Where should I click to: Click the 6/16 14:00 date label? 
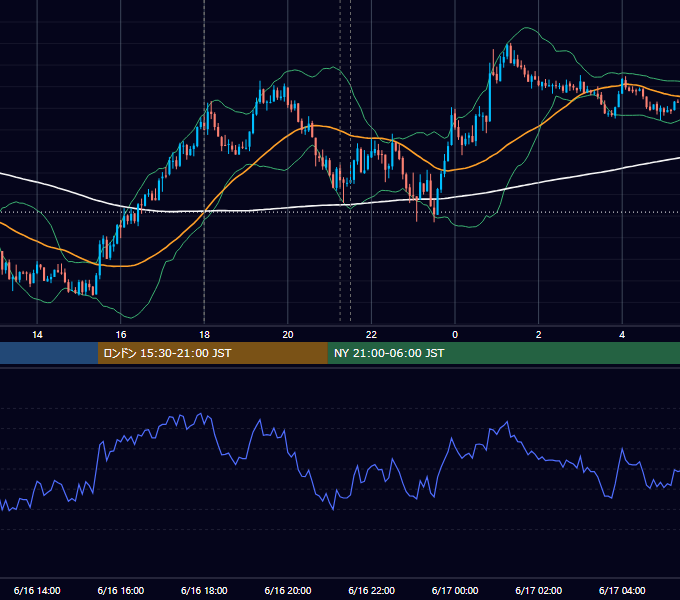(x=37, y=590)
